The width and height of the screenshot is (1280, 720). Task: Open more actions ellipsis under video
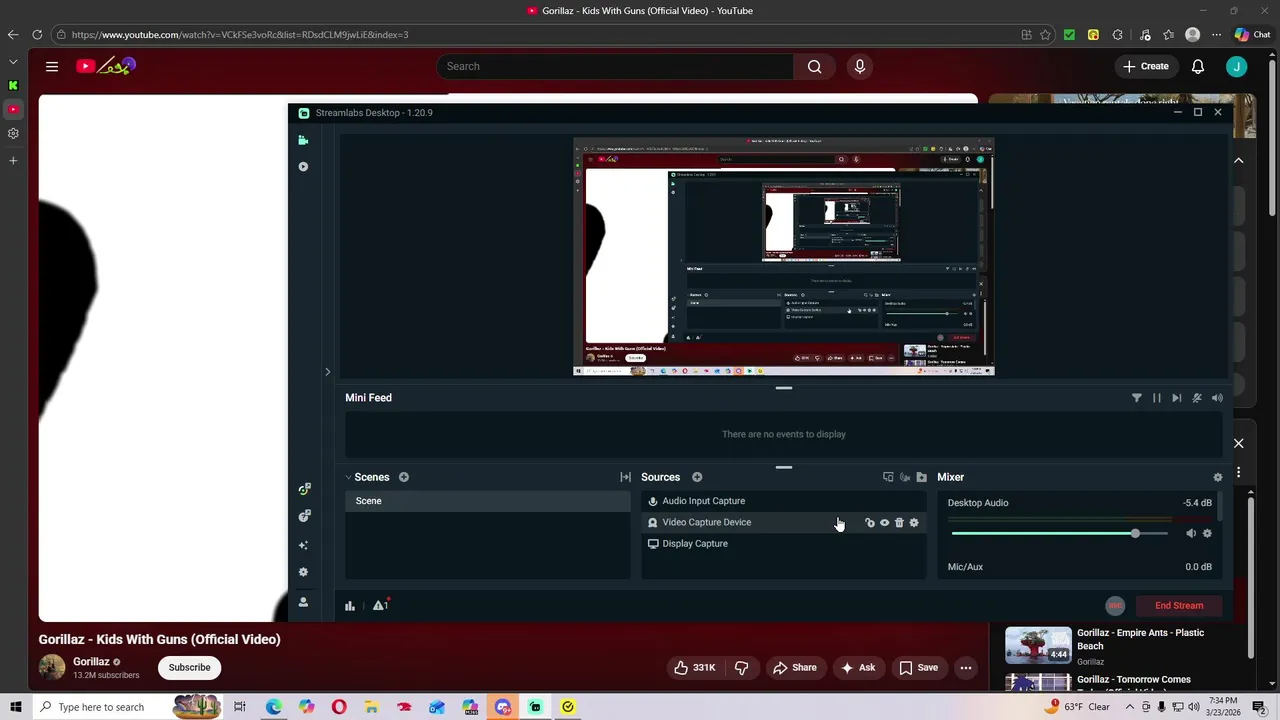(x=966, y=668)
